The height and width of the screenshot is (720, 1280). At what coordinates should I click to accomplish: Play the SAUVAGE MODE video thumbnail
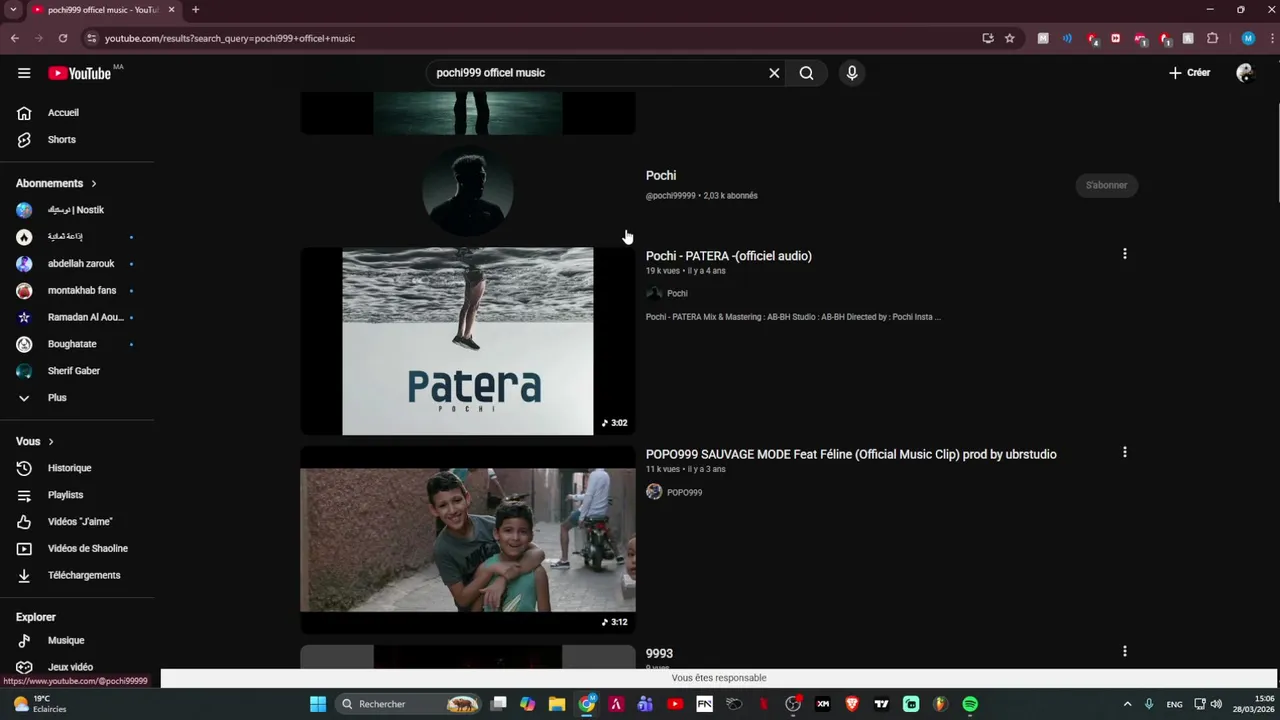point(468,540)
